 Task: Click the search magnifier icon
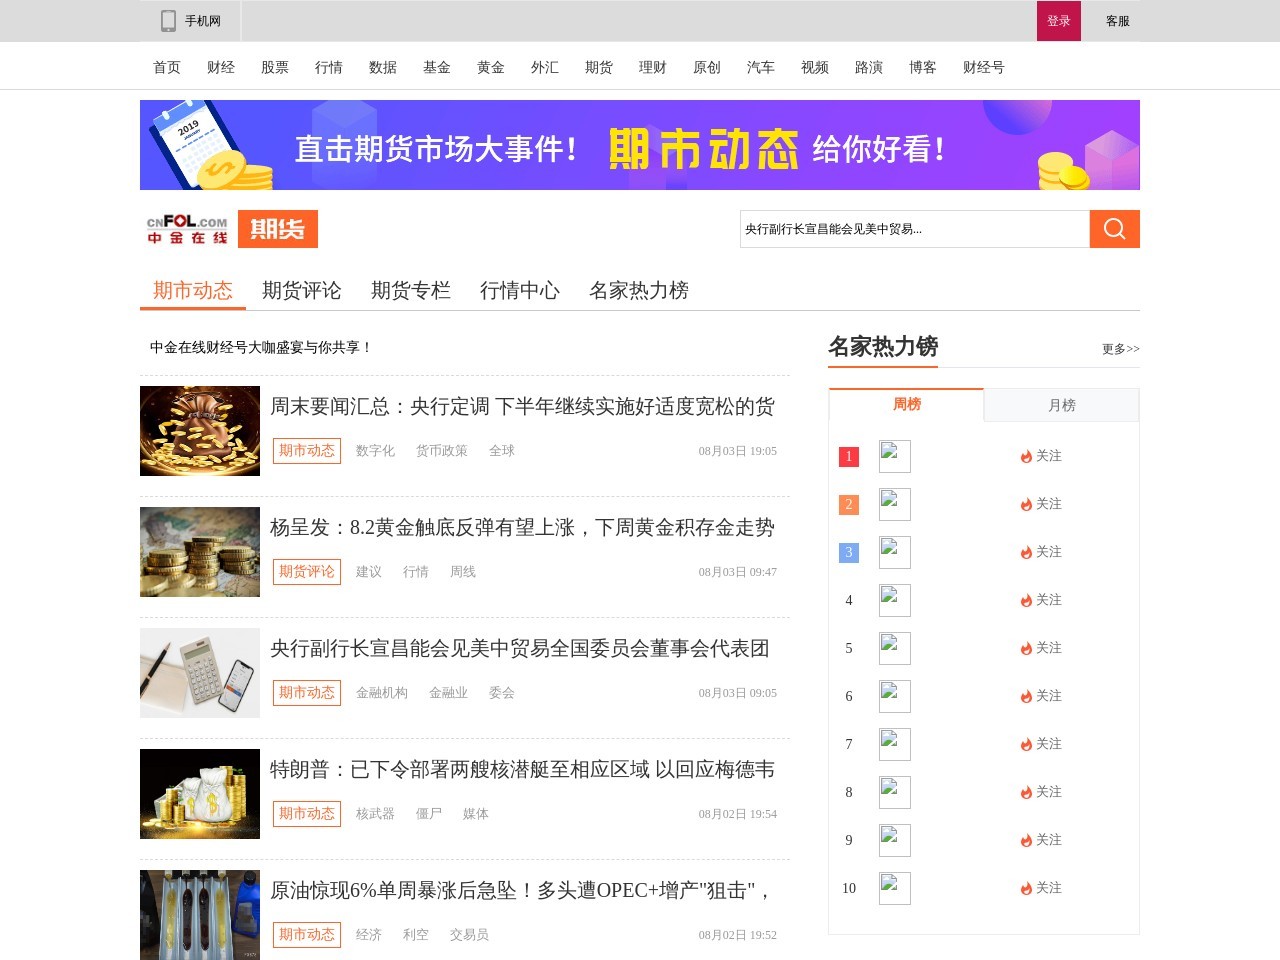1113,228
